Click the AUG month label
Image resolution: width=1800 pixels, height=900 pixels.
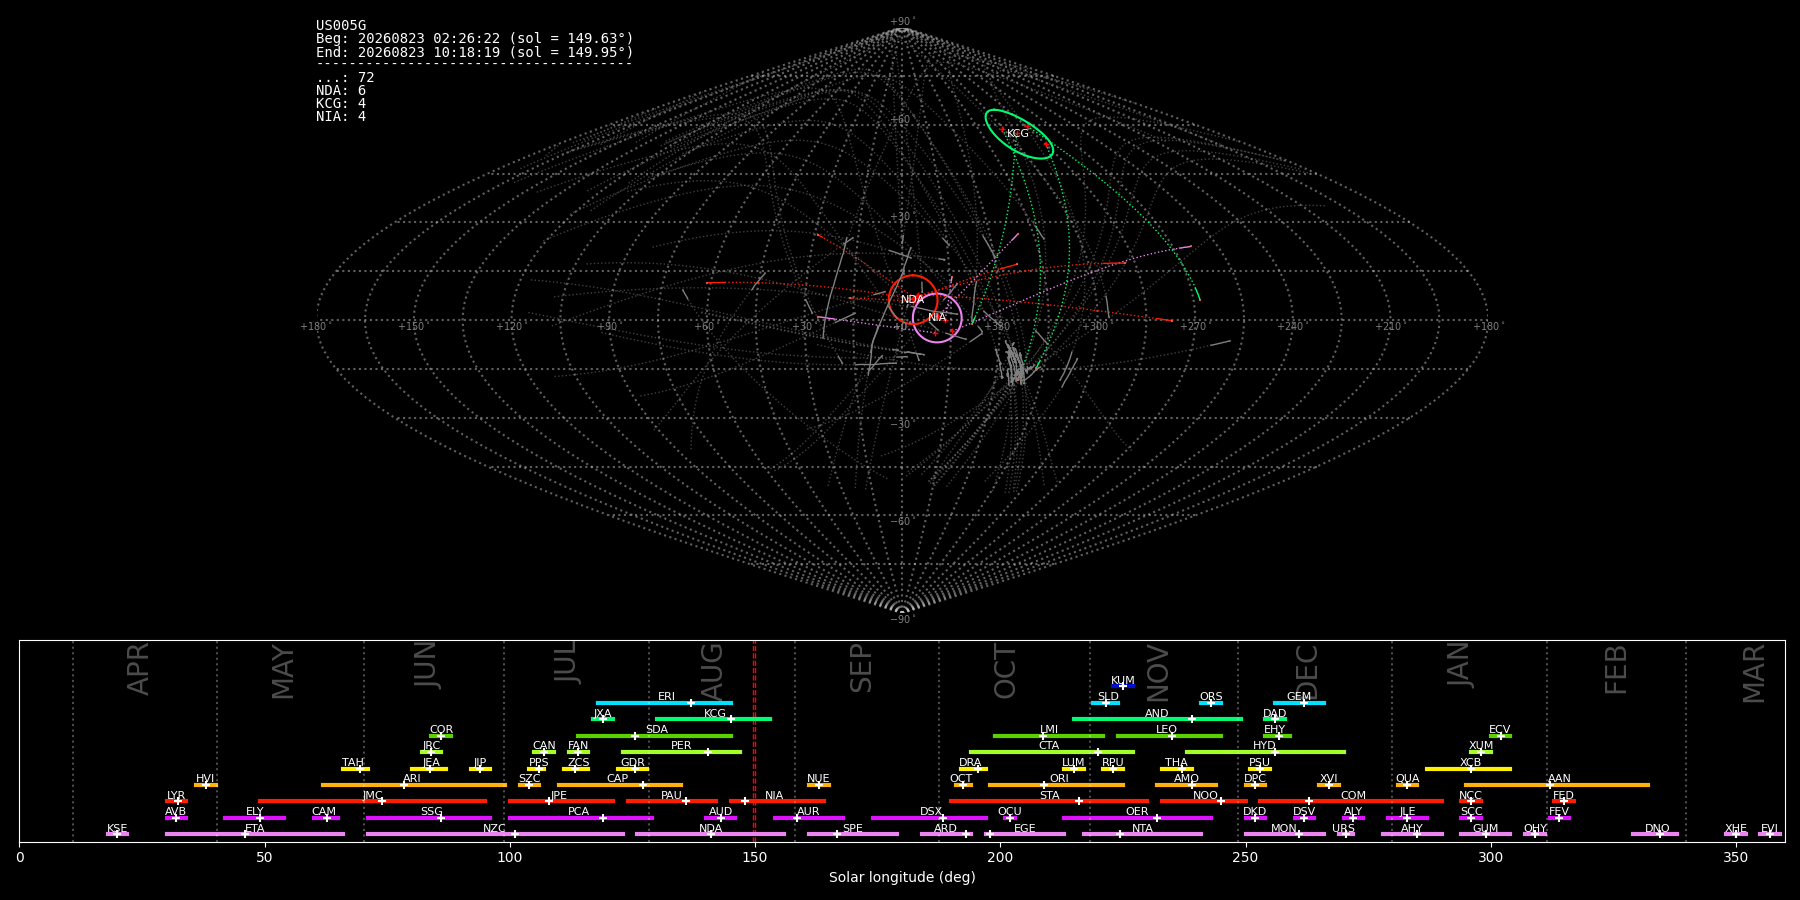[x=712, y=673]
